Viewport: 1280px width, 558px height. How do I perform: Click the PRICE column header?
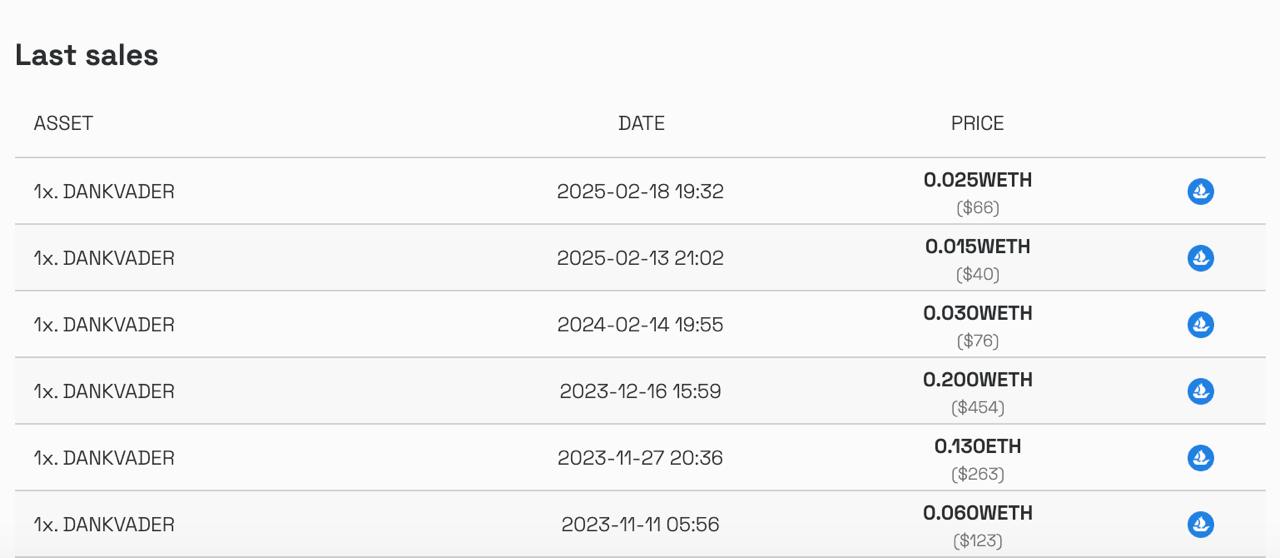(977, 123)
